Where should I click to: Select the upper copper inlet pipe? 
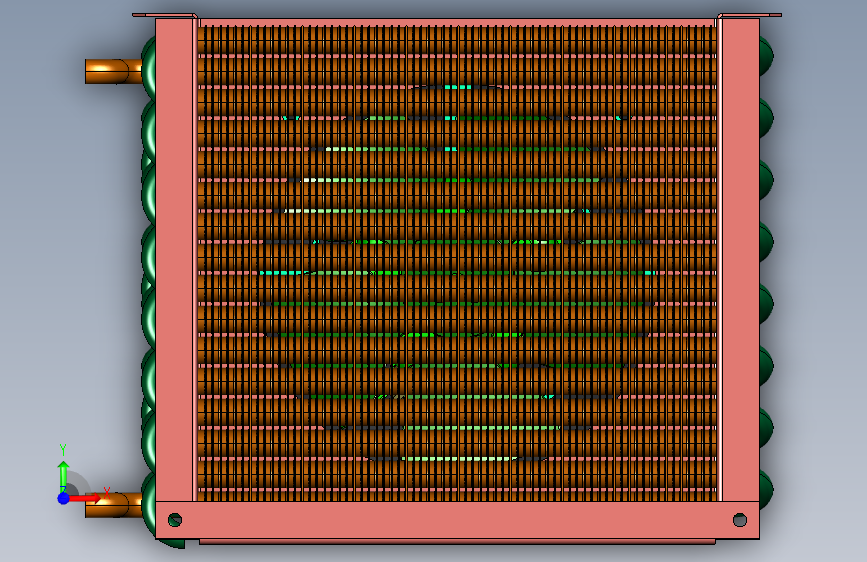click(x=113, y=71)
